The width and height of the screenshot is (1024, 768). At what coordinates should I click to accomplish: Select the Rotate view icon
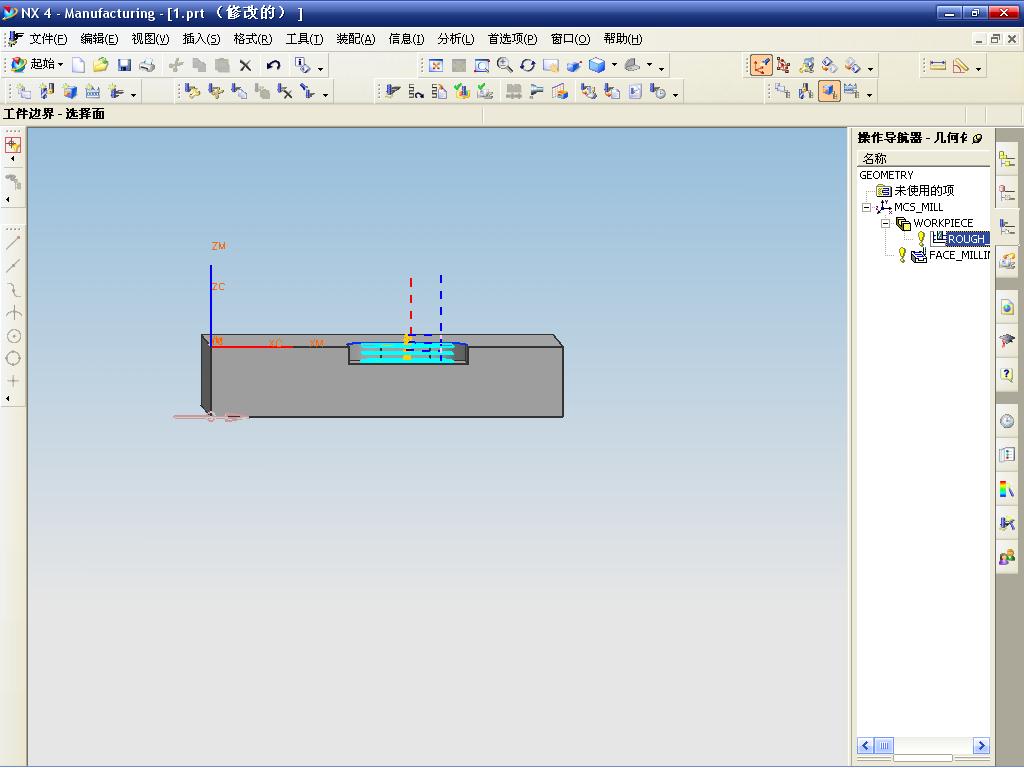[x=528, y=65]
